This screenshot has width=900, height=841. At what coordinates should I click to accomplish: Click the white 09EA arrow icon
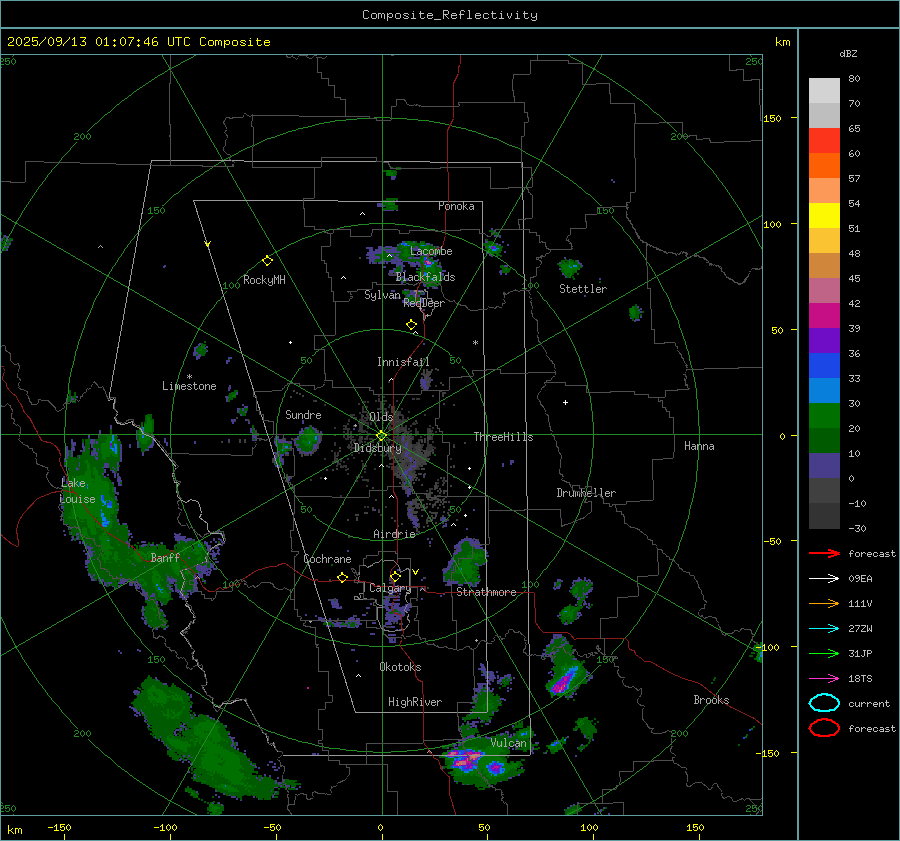(x=824, y=579)
